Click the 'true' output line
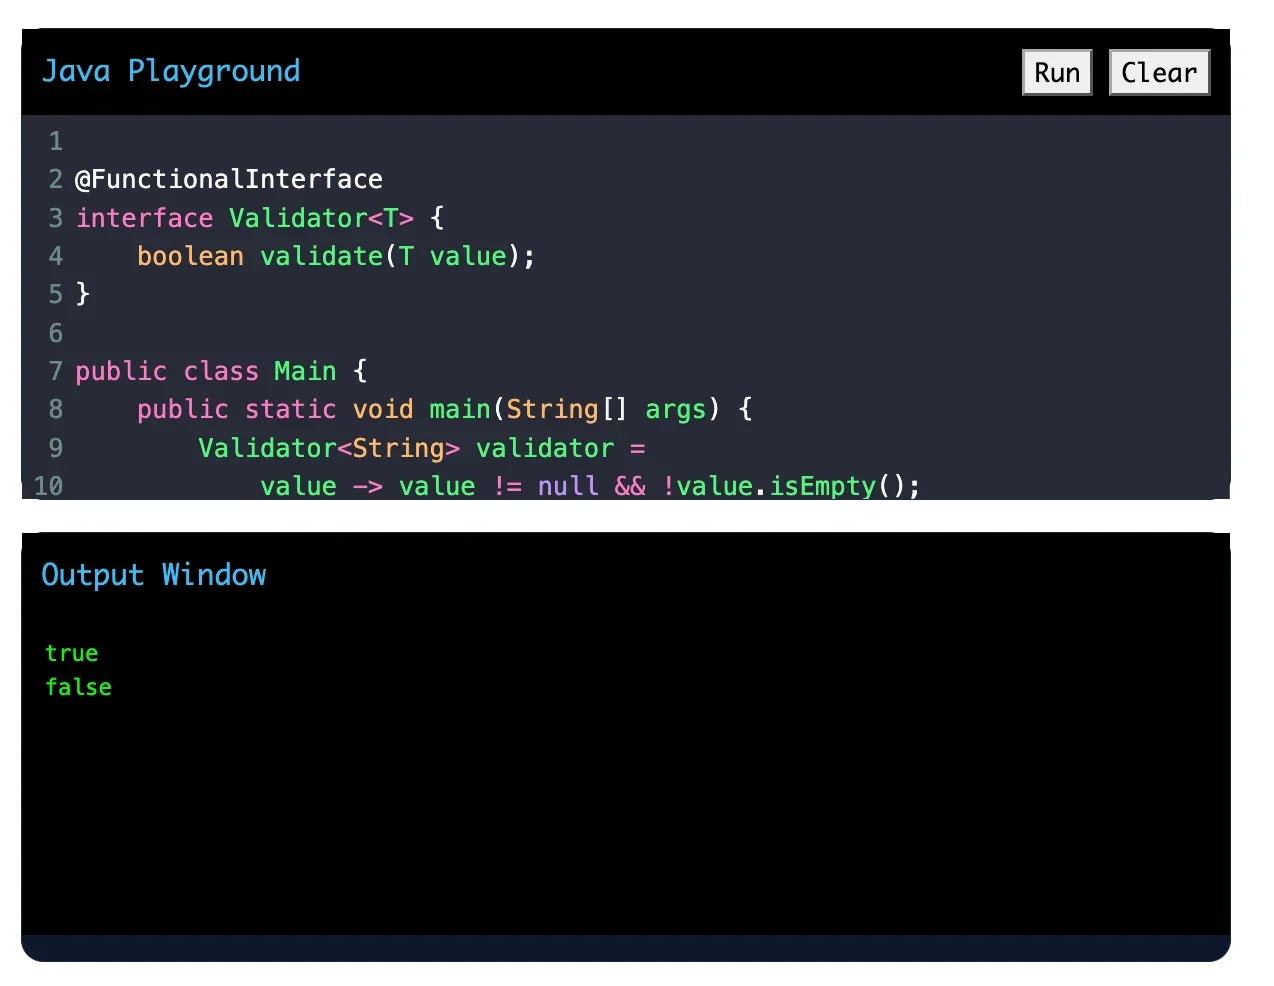1274x986 pixels. point(72,653)
